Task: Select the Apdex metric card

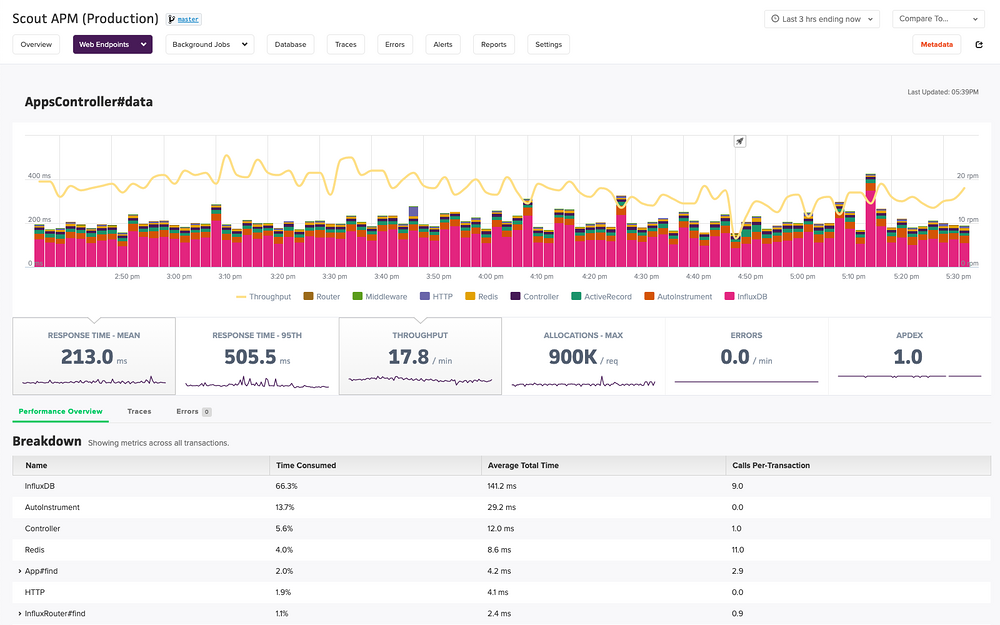Action: (x=910, y=356)
